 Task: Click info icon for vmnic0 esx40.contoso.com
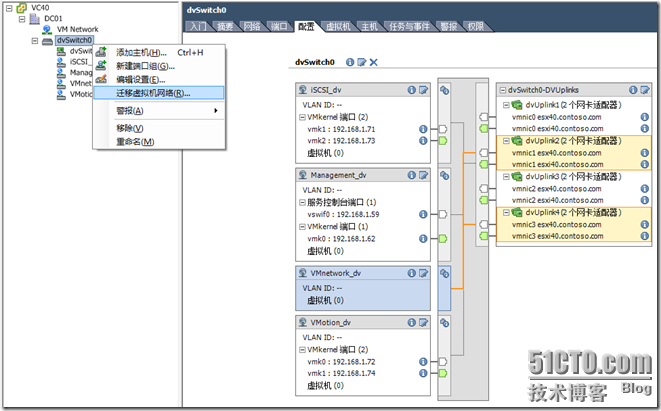(645, 117)
